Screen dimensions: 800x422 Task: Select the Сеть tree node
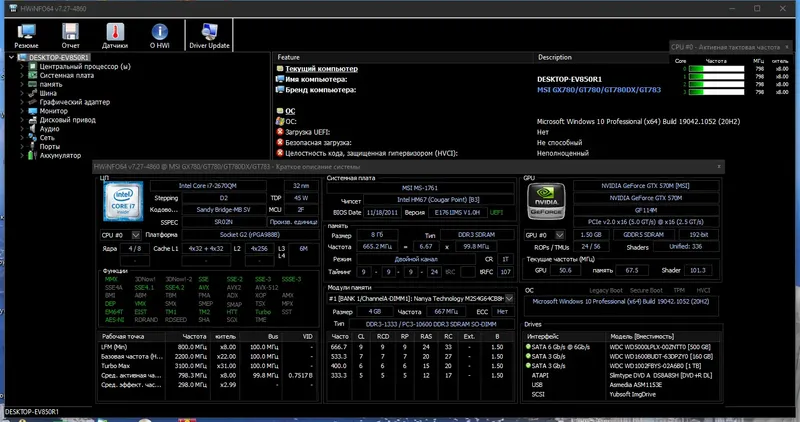(x=47, y=137)
